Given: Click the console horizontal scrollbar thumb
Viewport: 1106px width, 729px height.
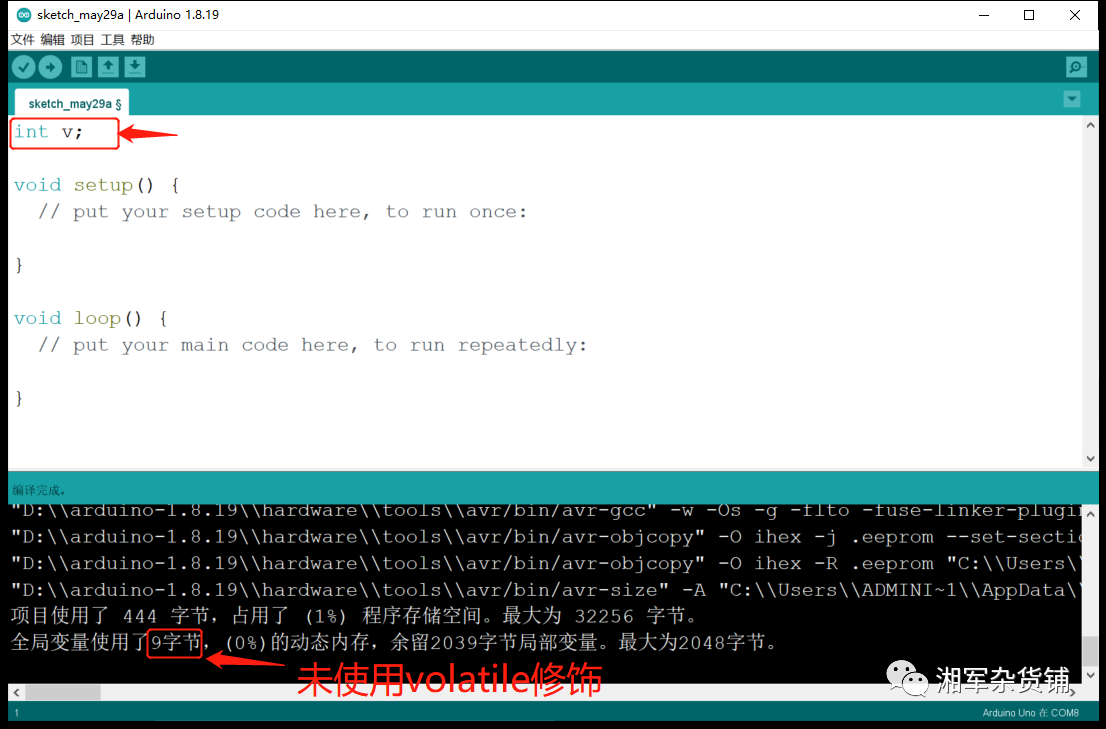Looking at the screenshot, I should (63, 692).
